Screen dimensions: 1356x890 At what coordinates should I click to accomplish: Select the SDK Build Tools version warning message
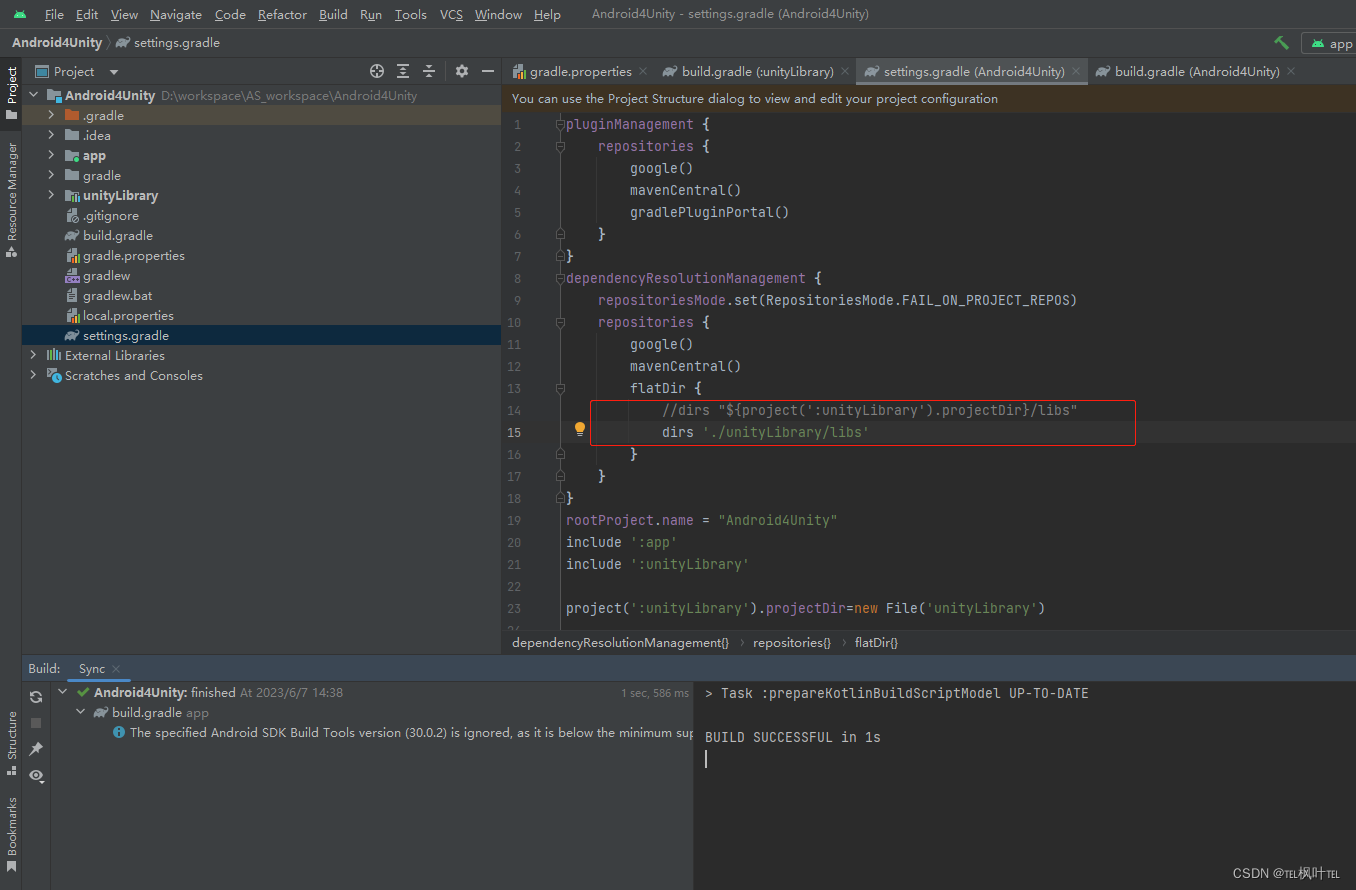click(x=403, y=733)
